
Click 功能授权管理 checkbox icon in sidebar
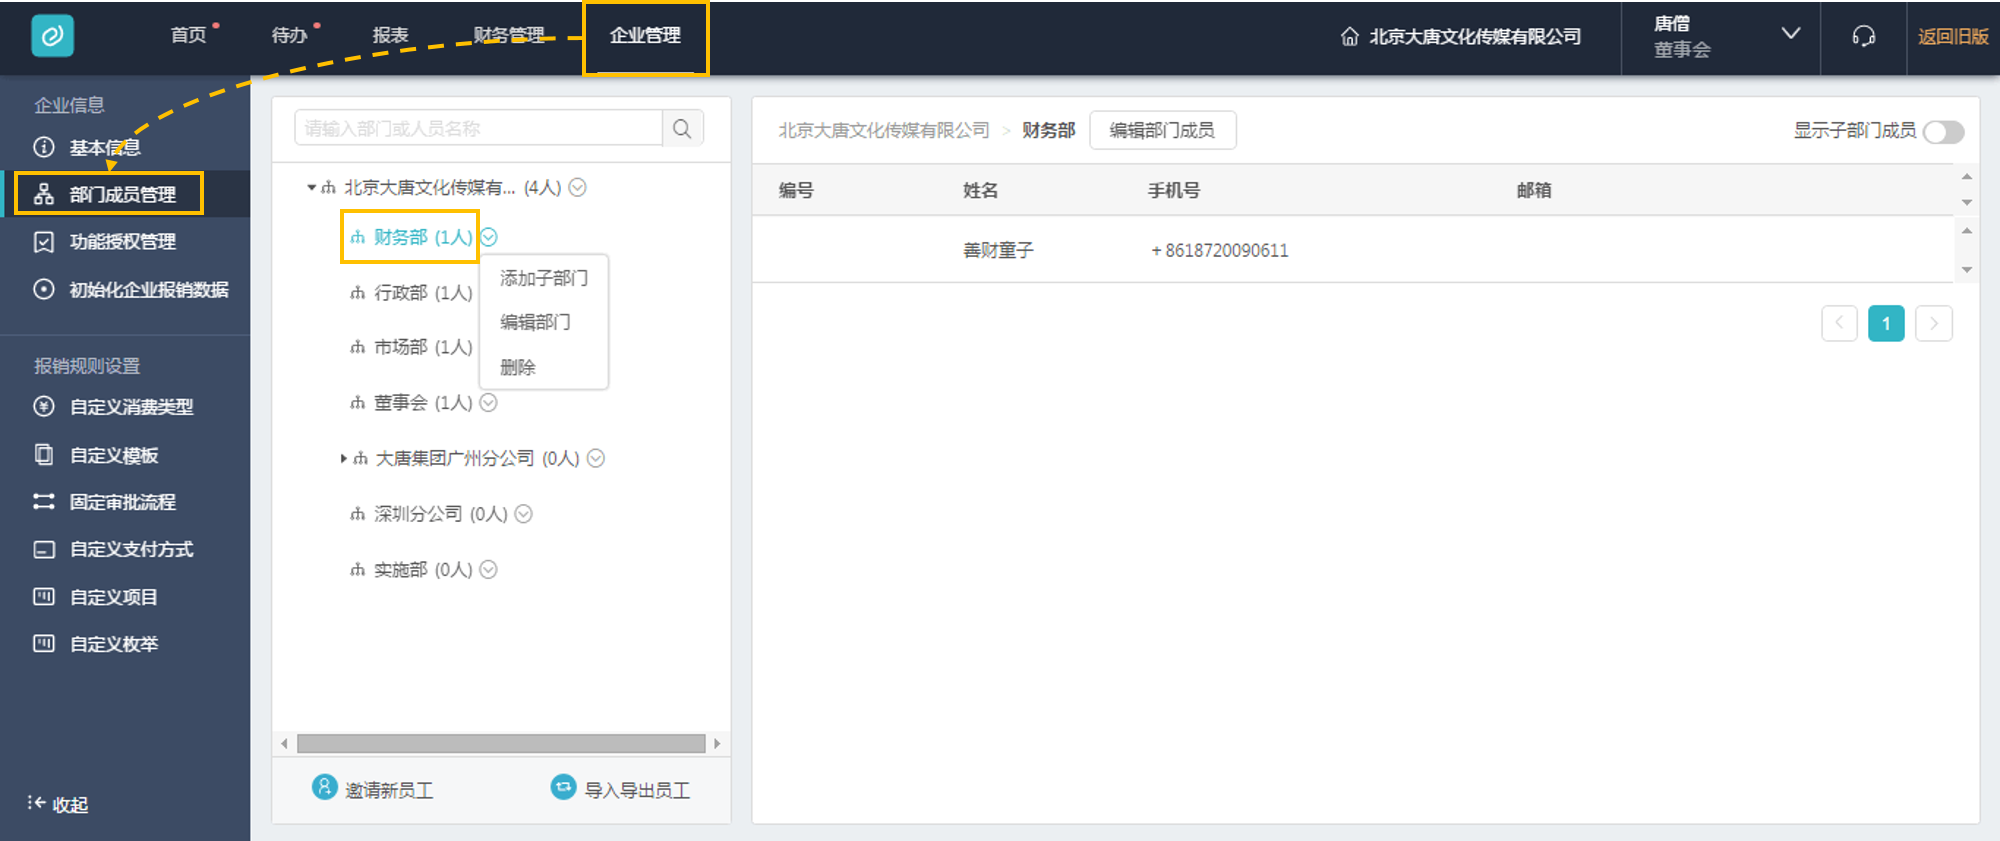(x=44, y=242)
